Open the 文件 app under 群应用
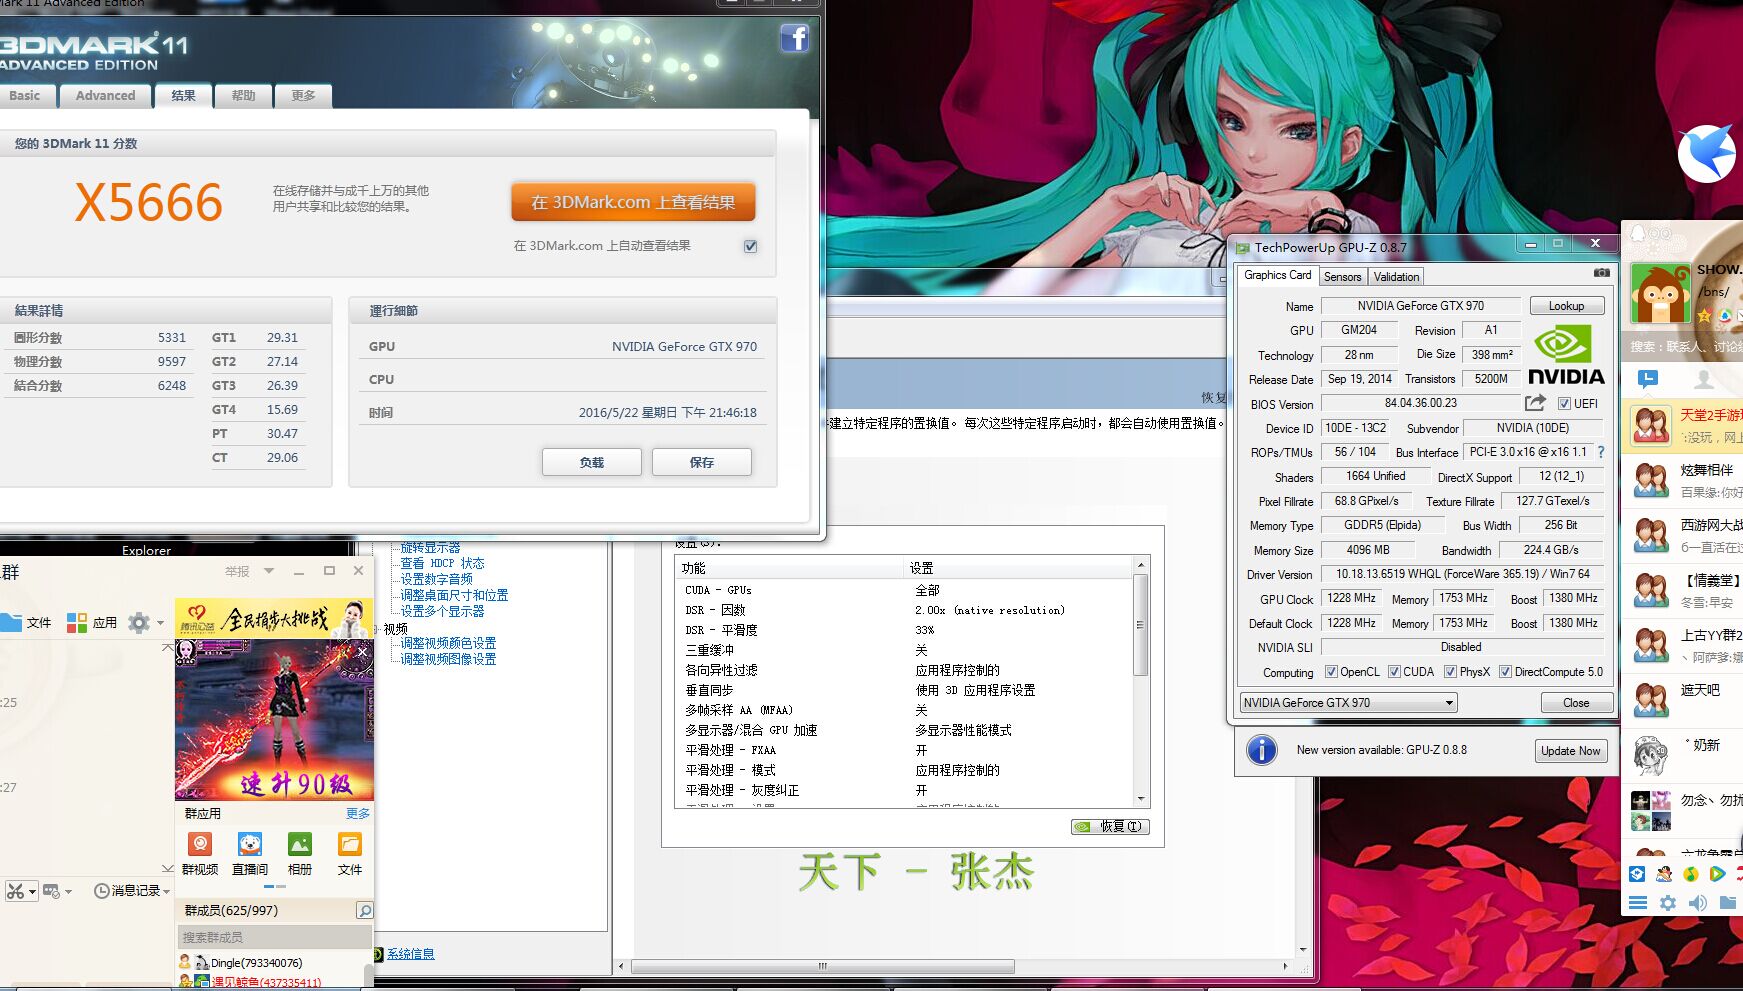The width and height of the screenshot is (1743, 991). (350, 853)
